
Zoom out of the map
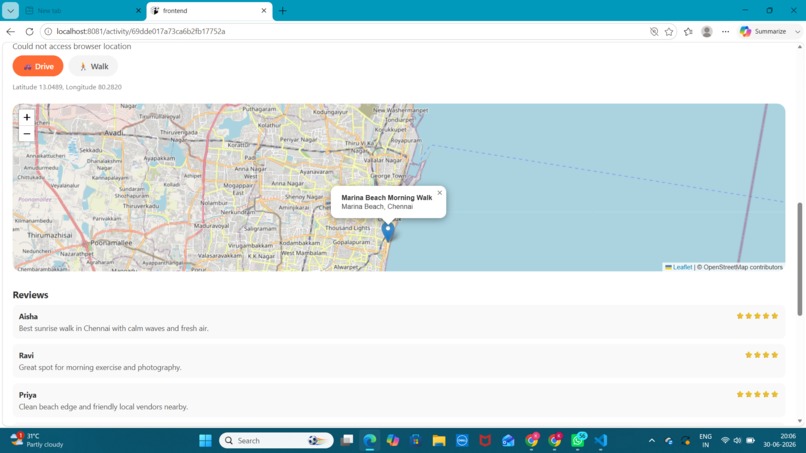coord(27,134)
